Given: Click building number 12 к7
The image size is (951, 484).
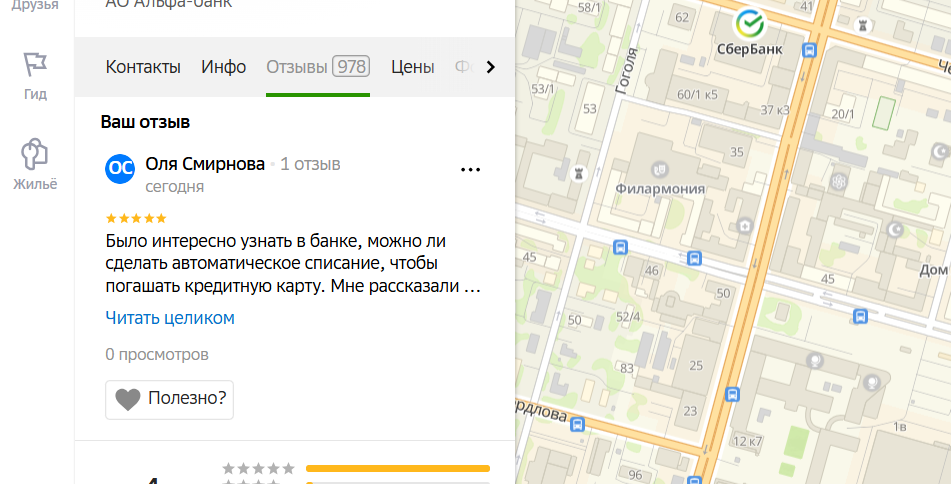Looking at the screenshot, I should [747, 441].
